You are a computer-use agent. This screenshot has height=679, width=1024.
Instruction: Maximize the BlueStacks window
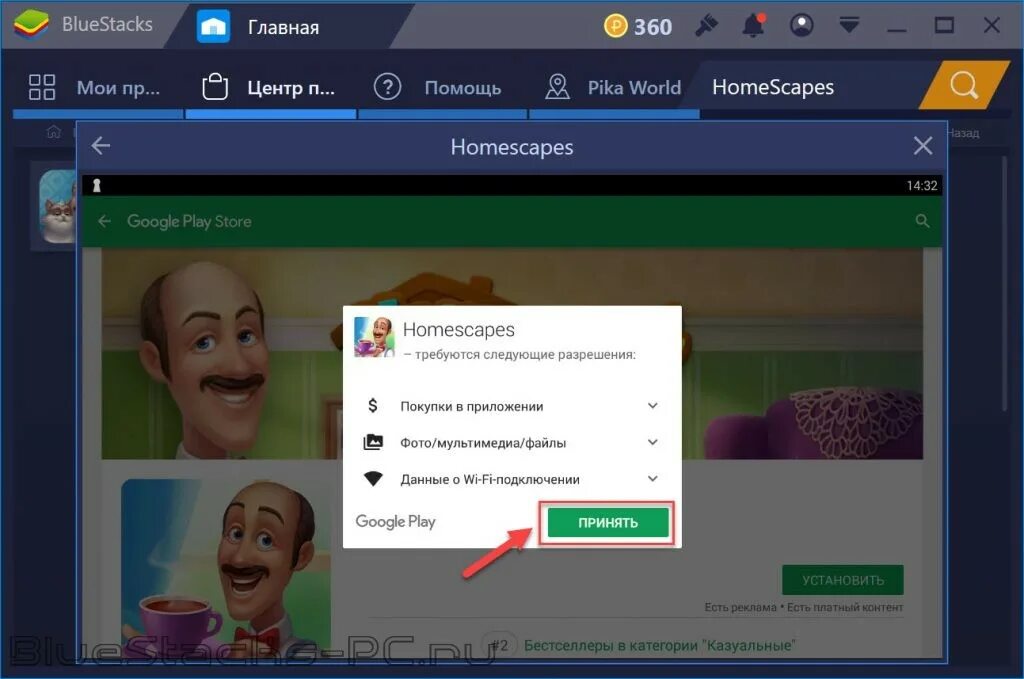(x=944, y=25)
